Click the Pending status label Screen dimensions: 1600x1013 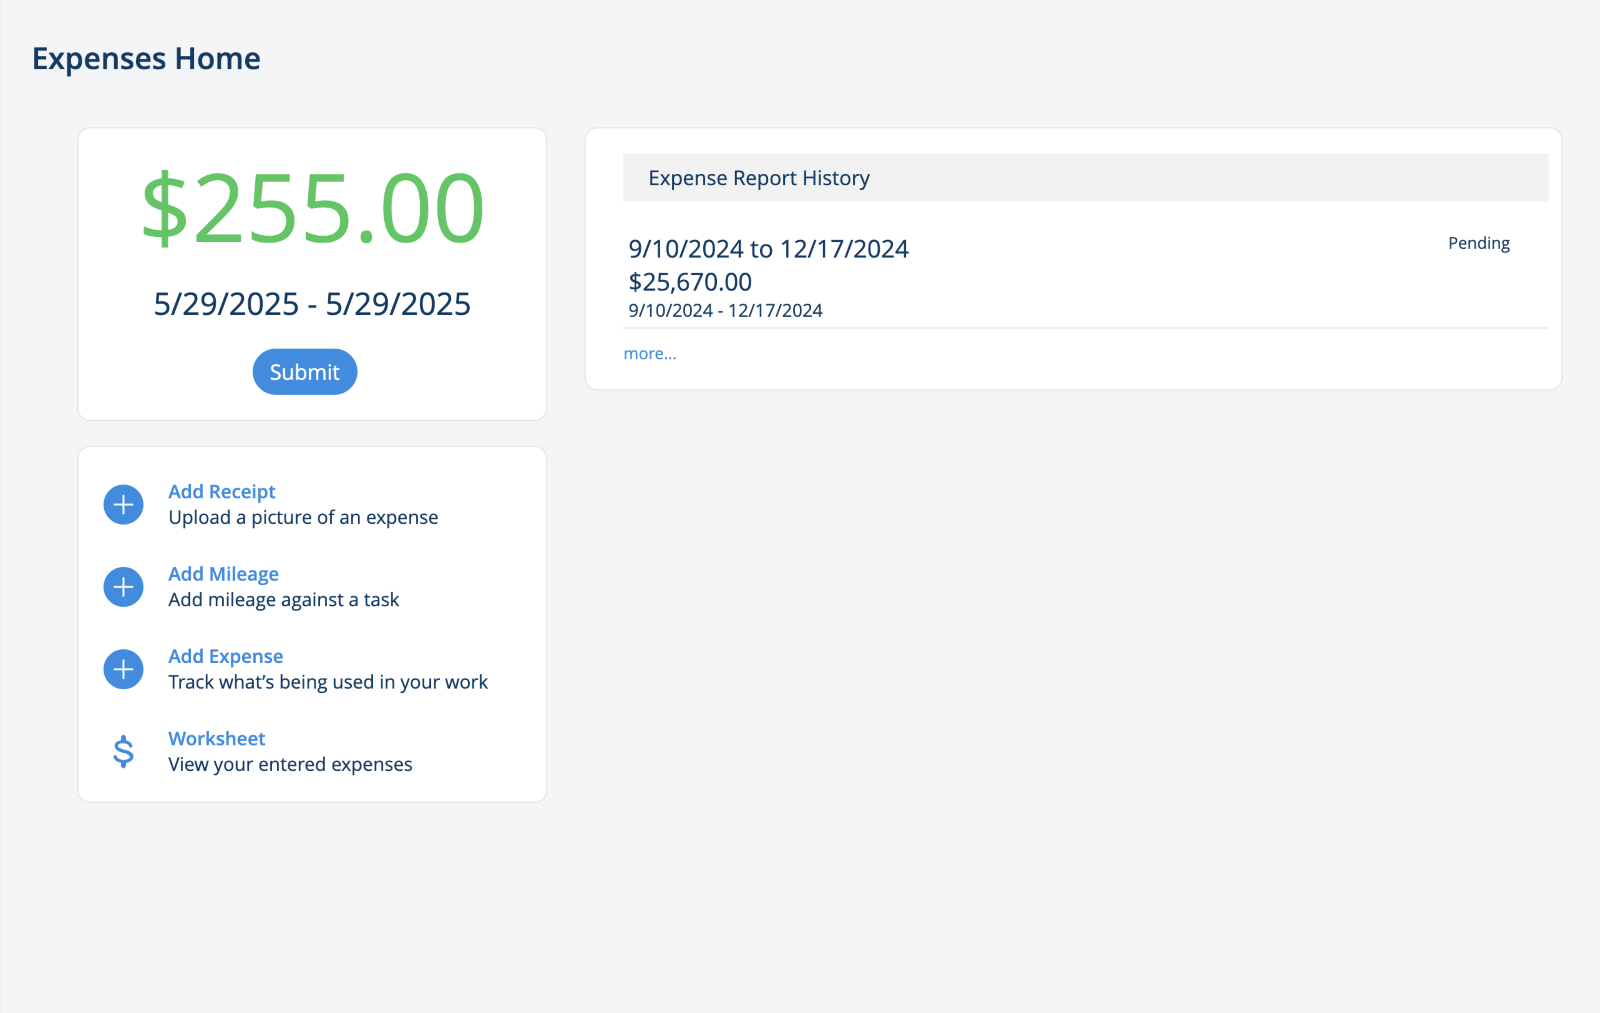tap(1479, 243)
